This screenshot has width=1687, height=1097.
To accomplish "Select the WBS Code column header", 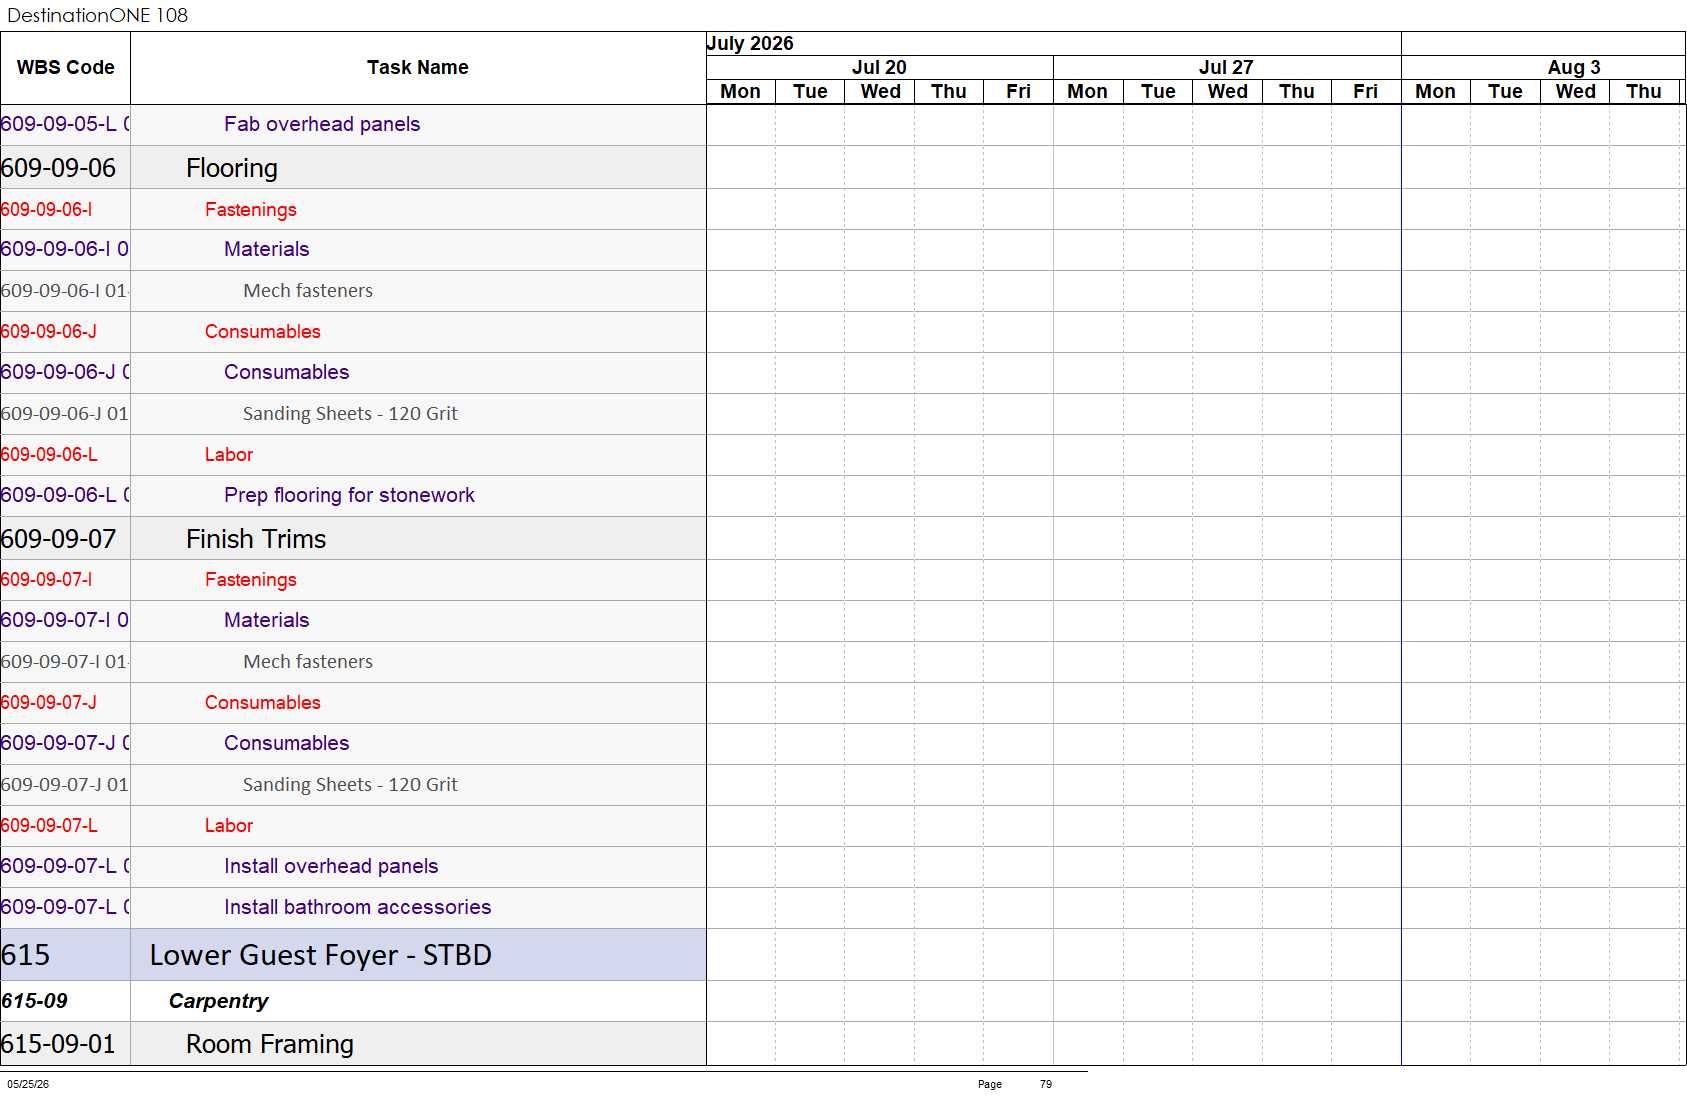I will click(65, 68).
